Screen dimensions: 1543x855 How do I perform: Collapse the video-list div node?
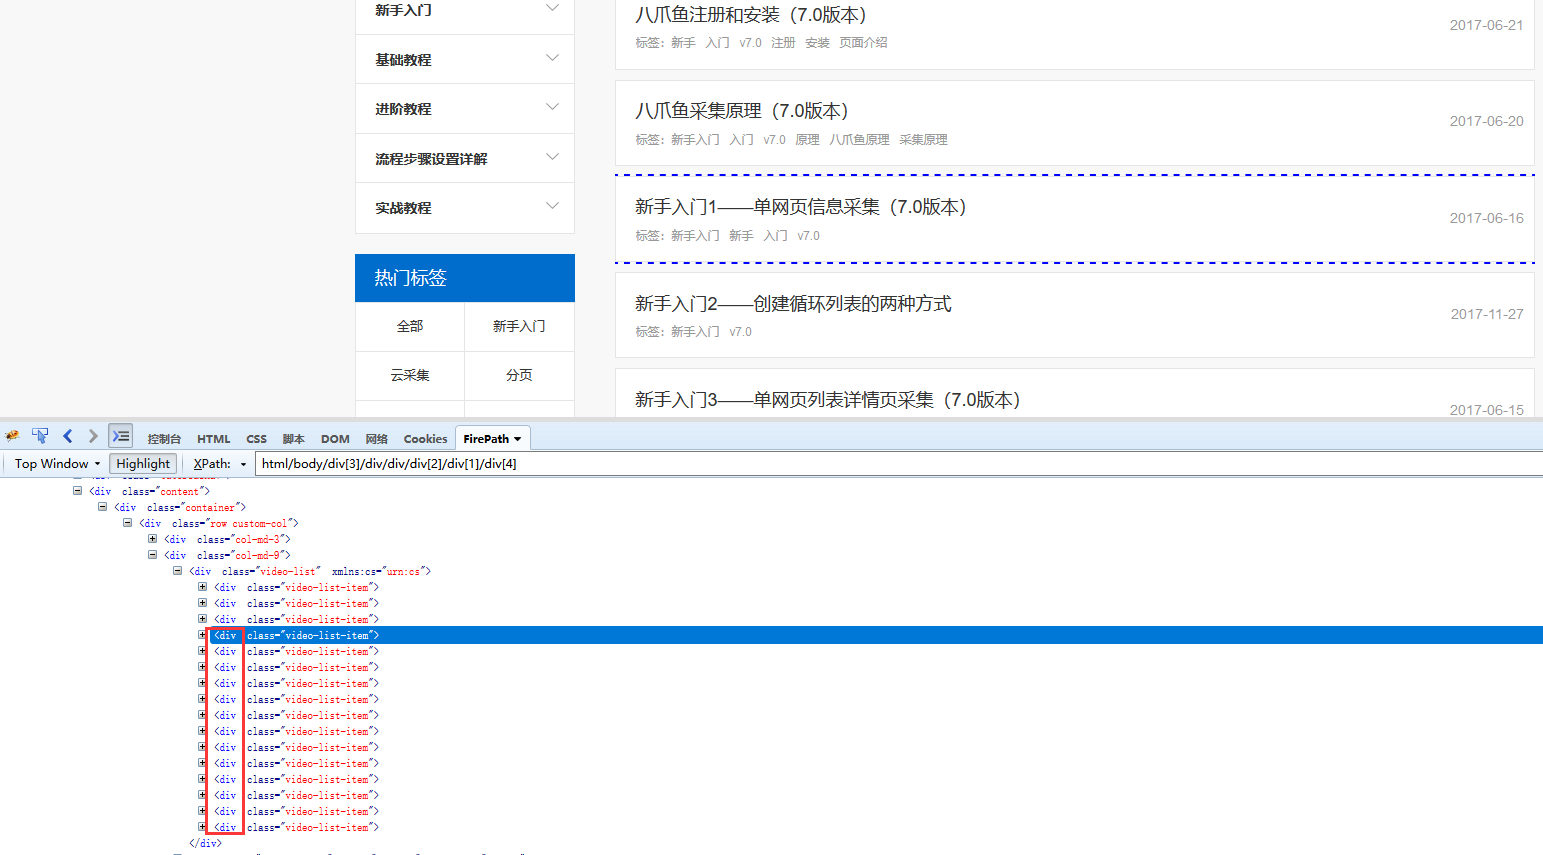(177, 571)
